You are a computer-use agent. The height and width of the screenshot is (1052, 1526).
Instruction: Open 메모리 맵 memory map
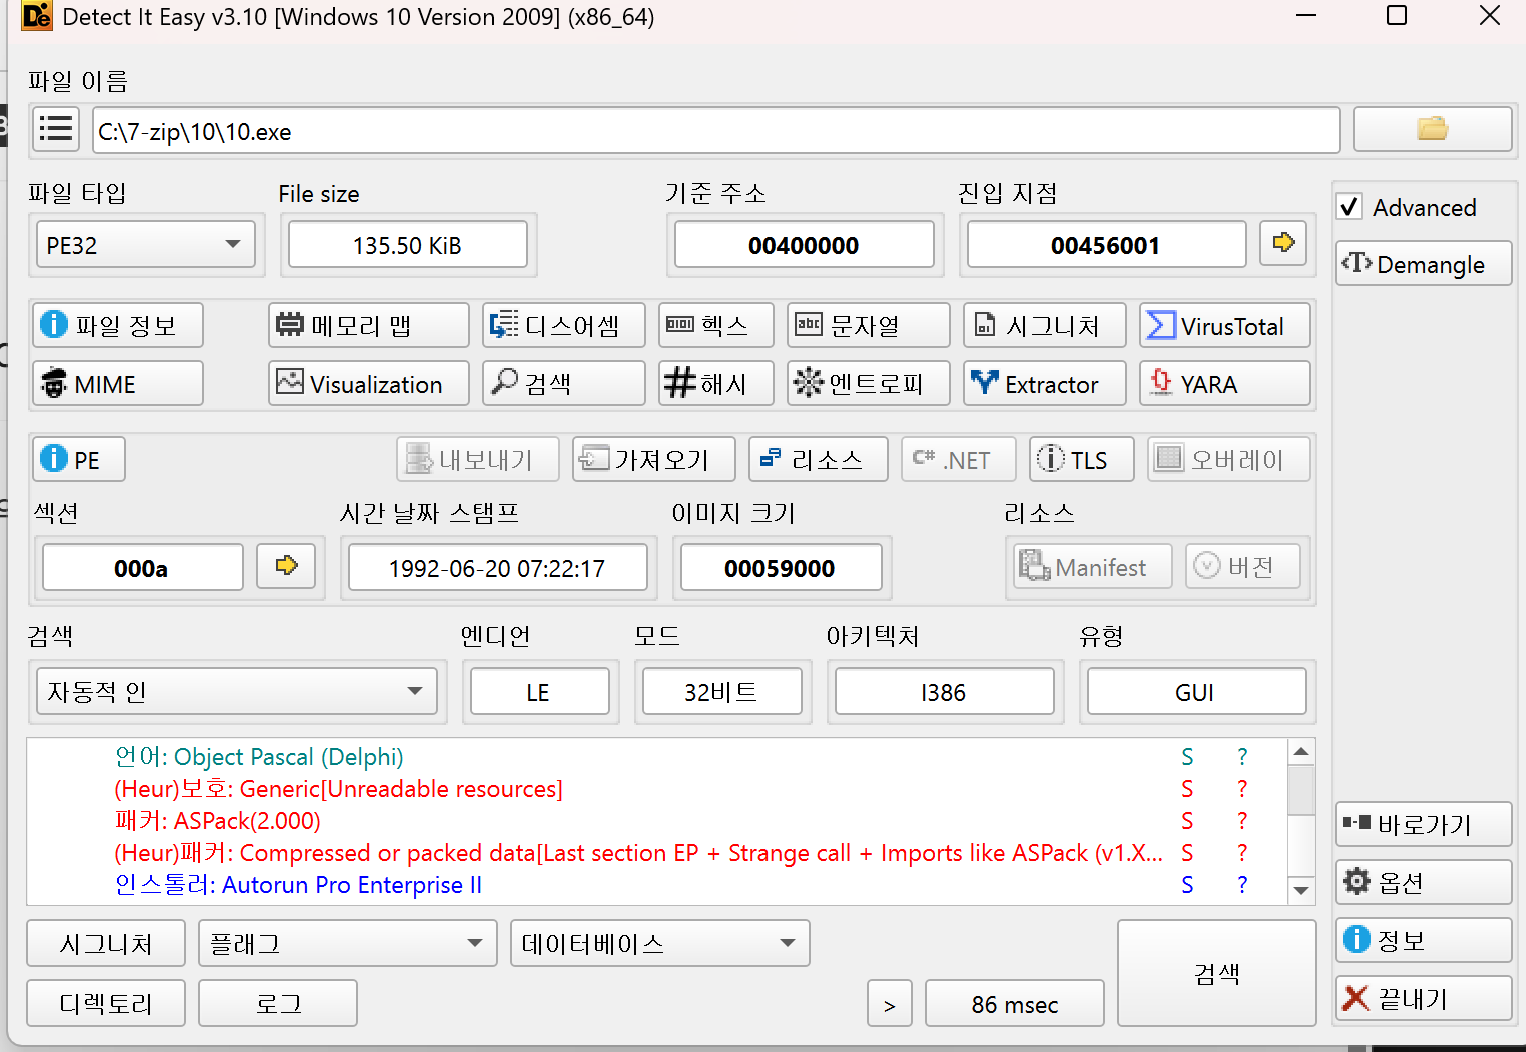[368, 325]
